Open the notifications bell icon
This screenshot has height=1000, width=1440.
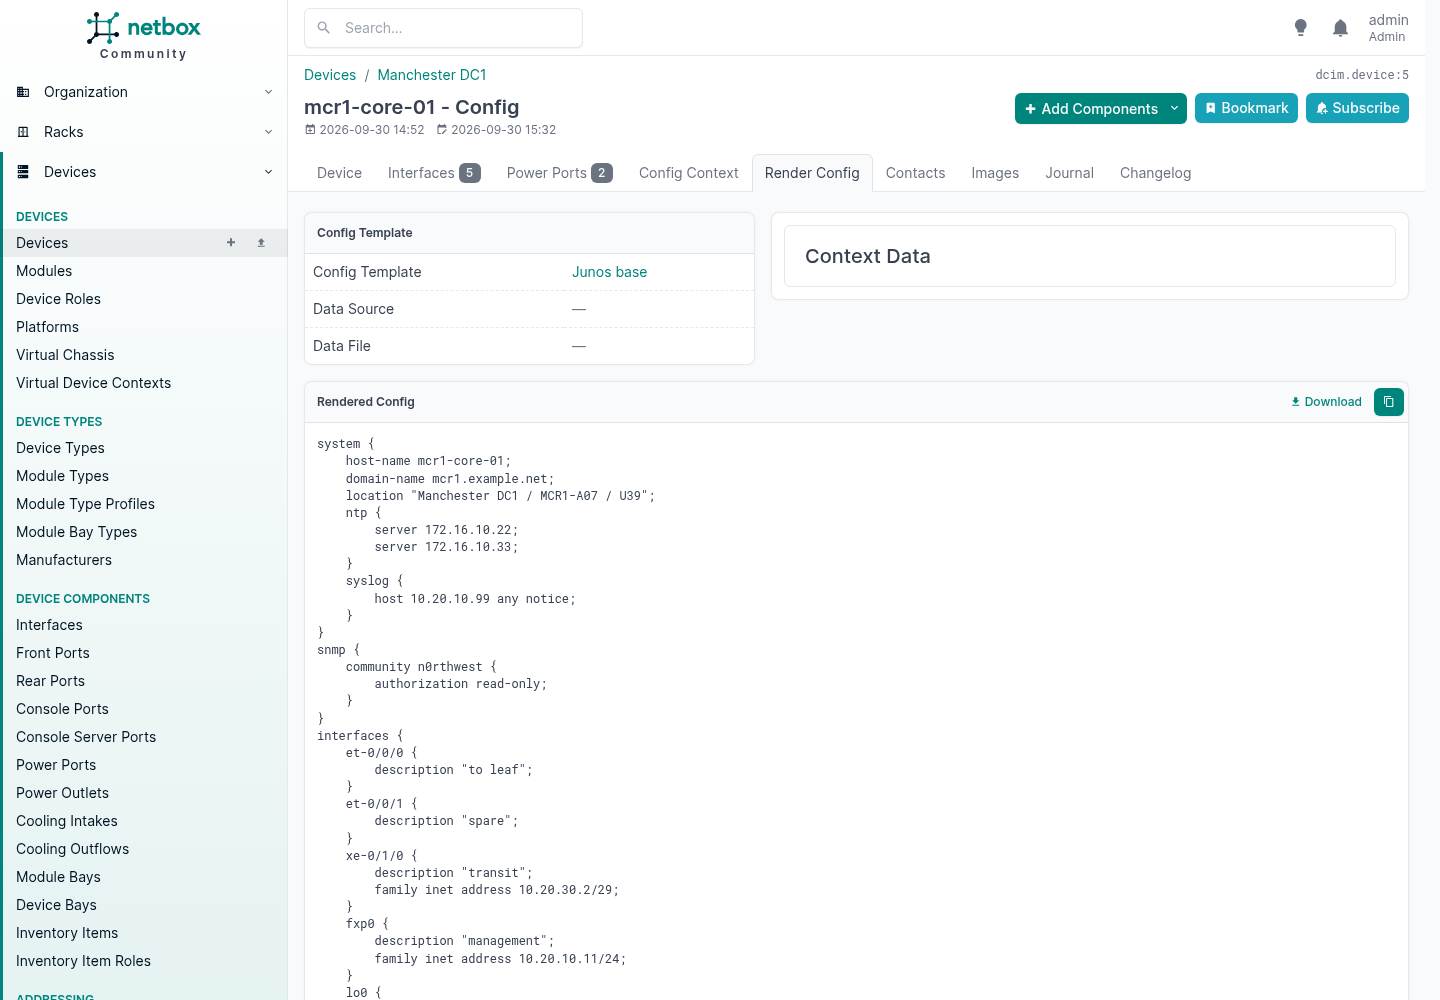click(1340, 28)
